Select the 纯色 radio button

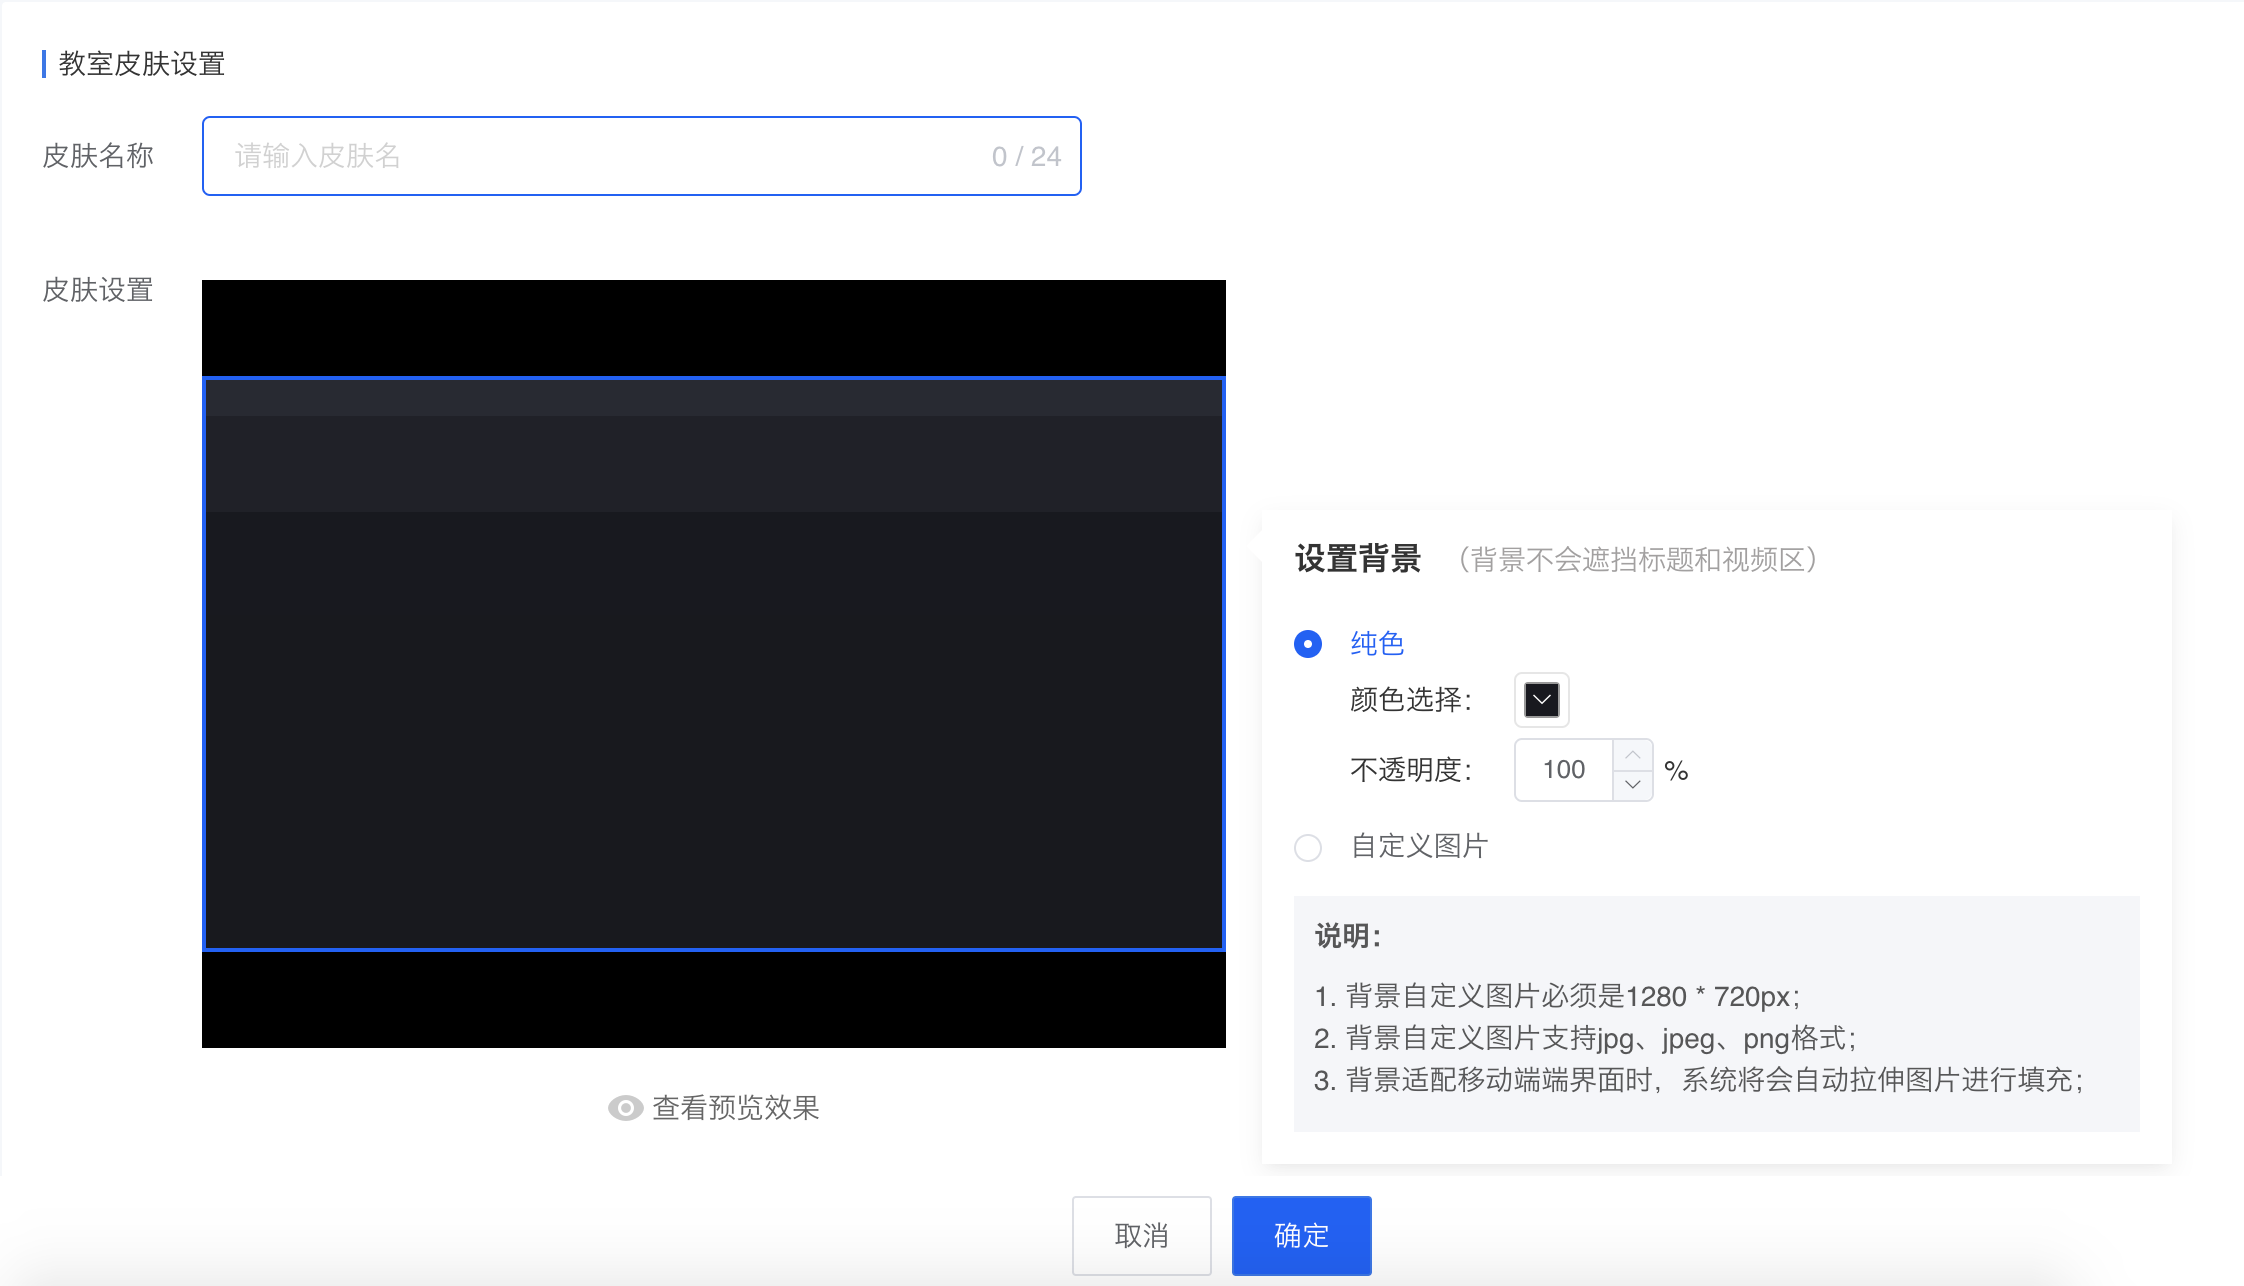coord(1308,644)
